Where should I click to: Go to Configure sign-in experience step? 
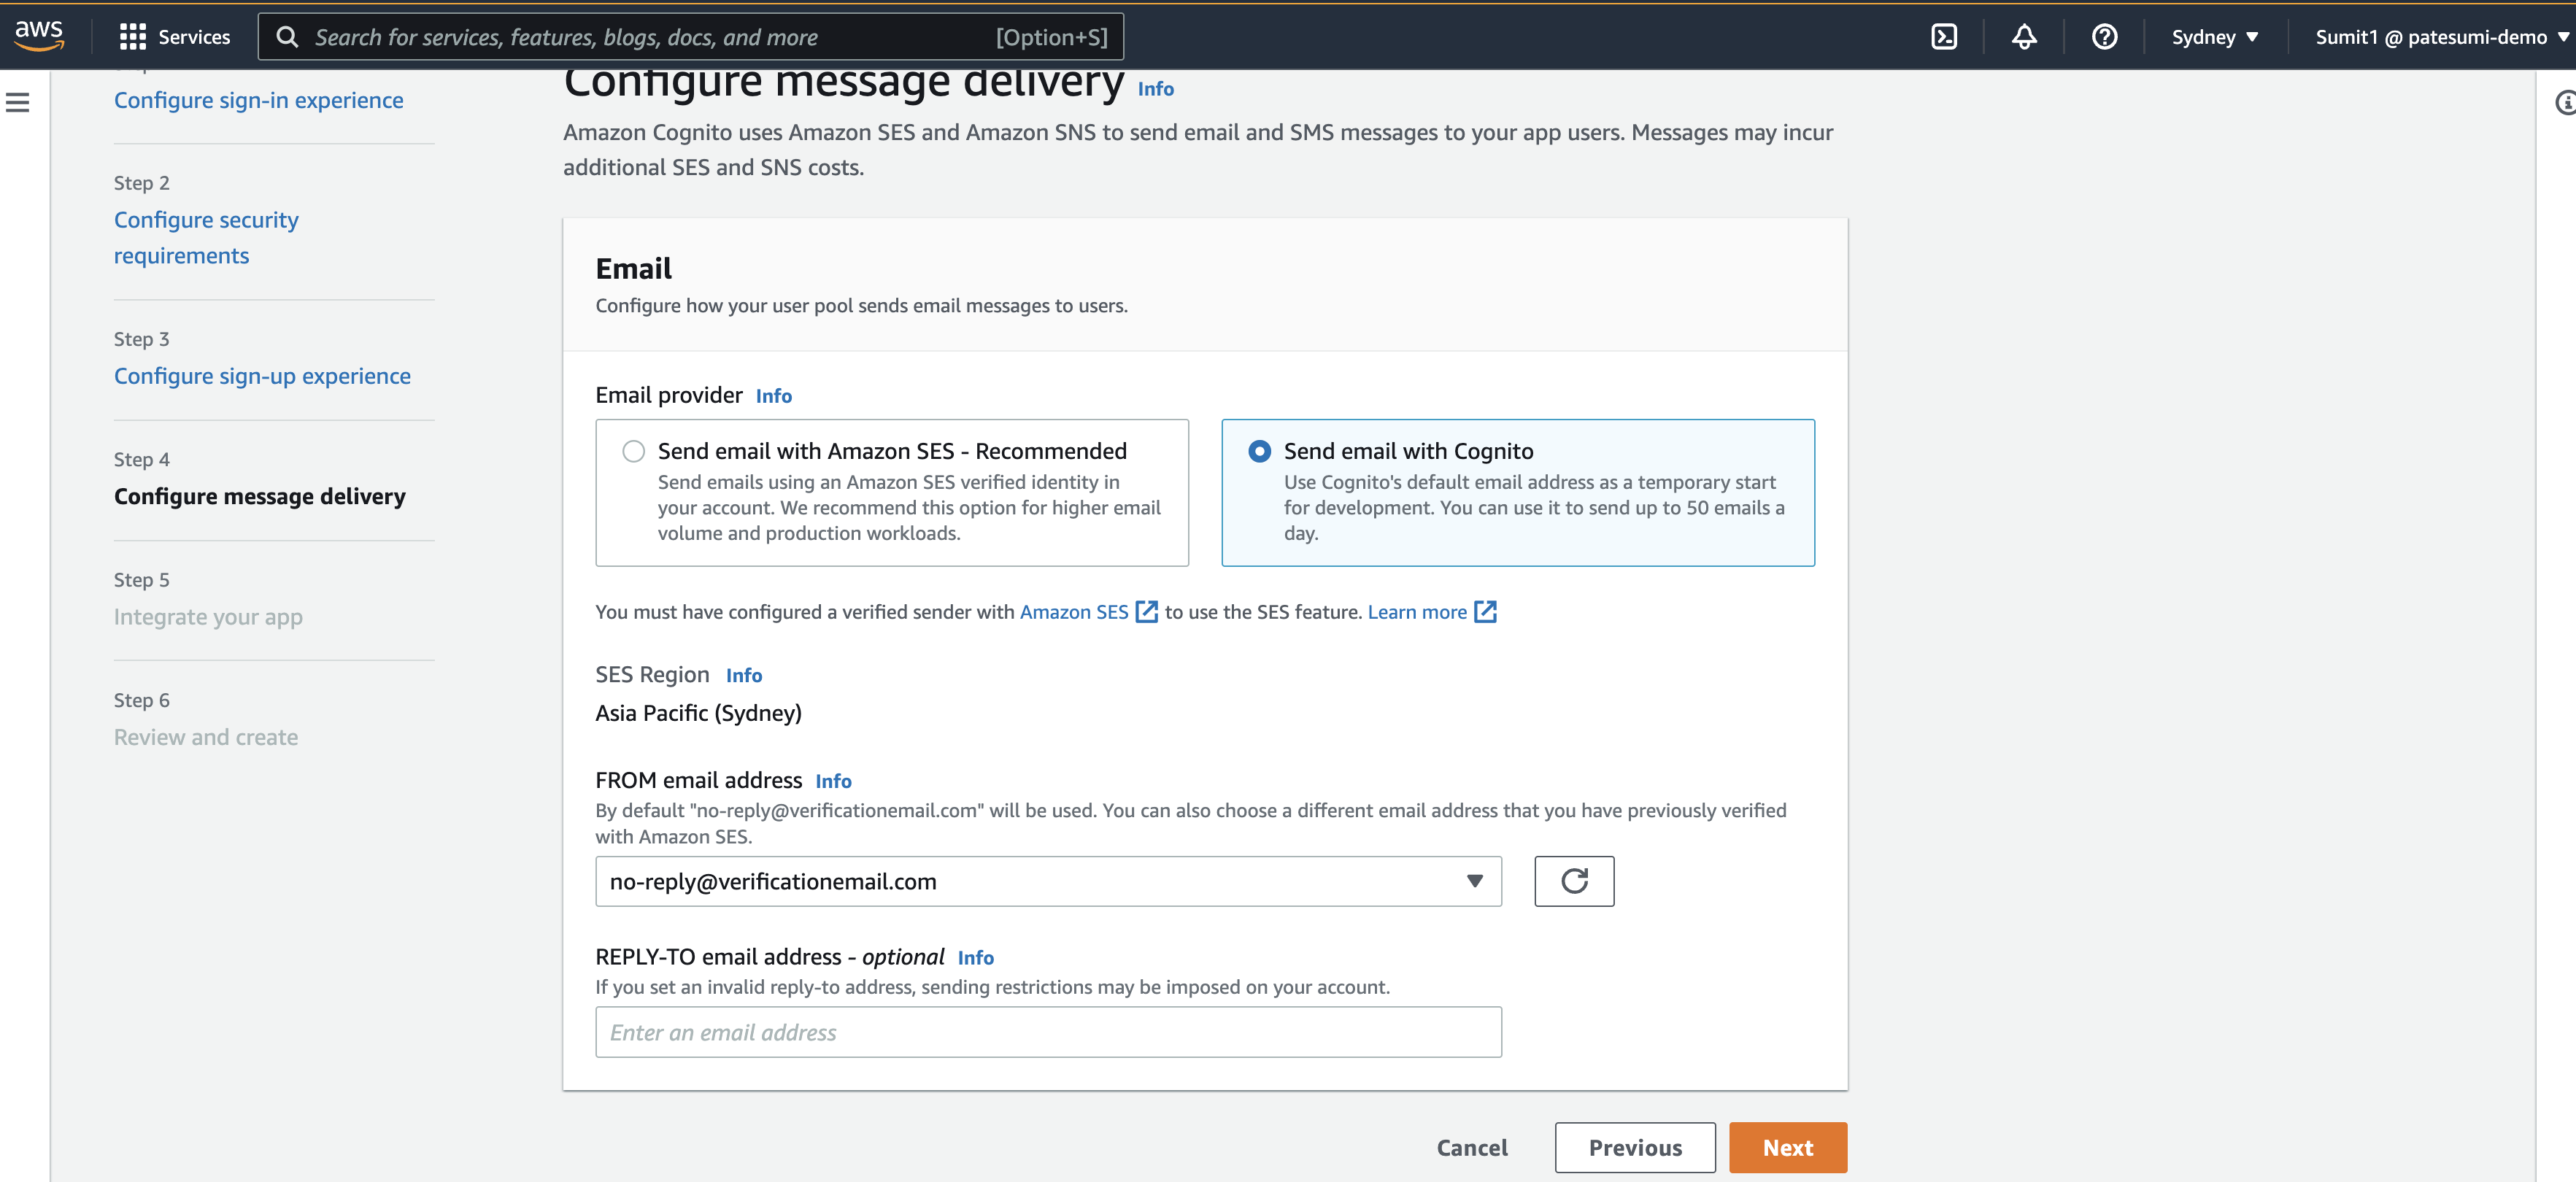click(x=259, y=100)
